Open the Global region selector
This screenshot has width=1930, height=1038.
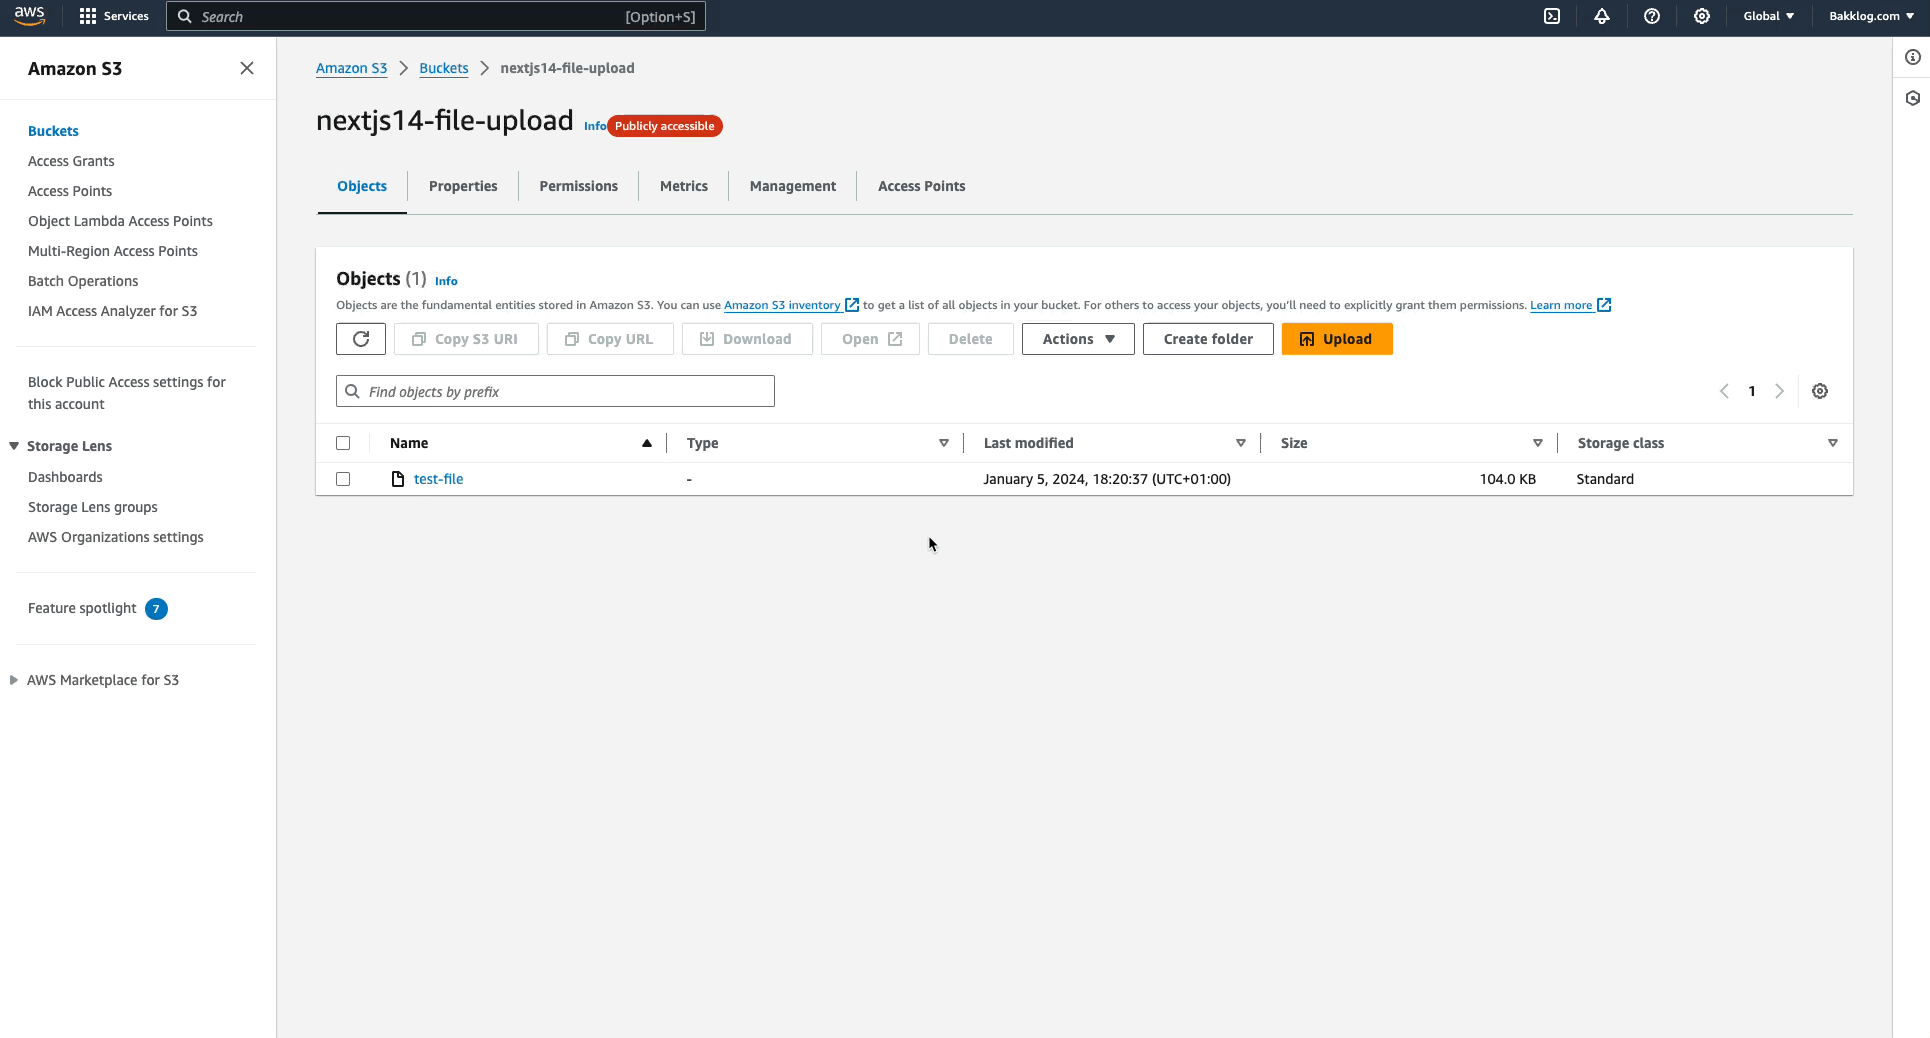click(1768, 16)
